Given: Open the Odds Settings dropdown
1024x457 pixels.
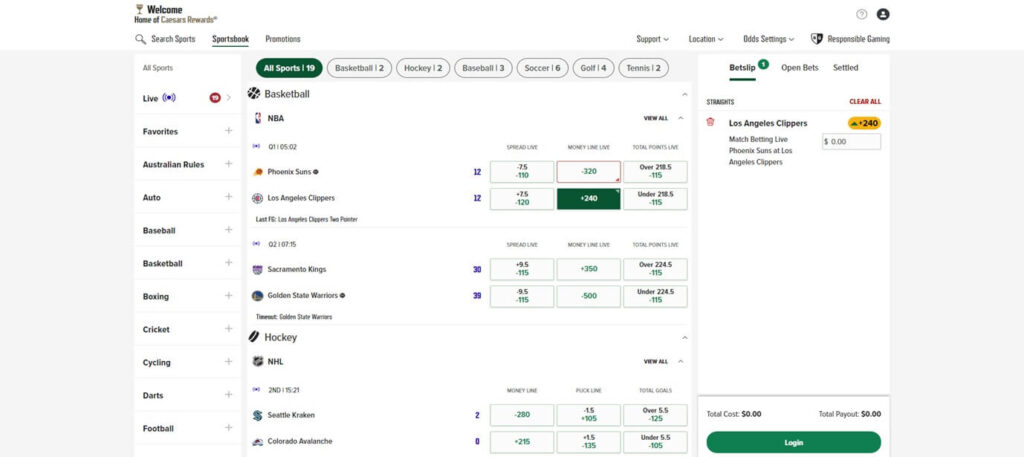Looking at the screenshot, I should pos(769,39).
